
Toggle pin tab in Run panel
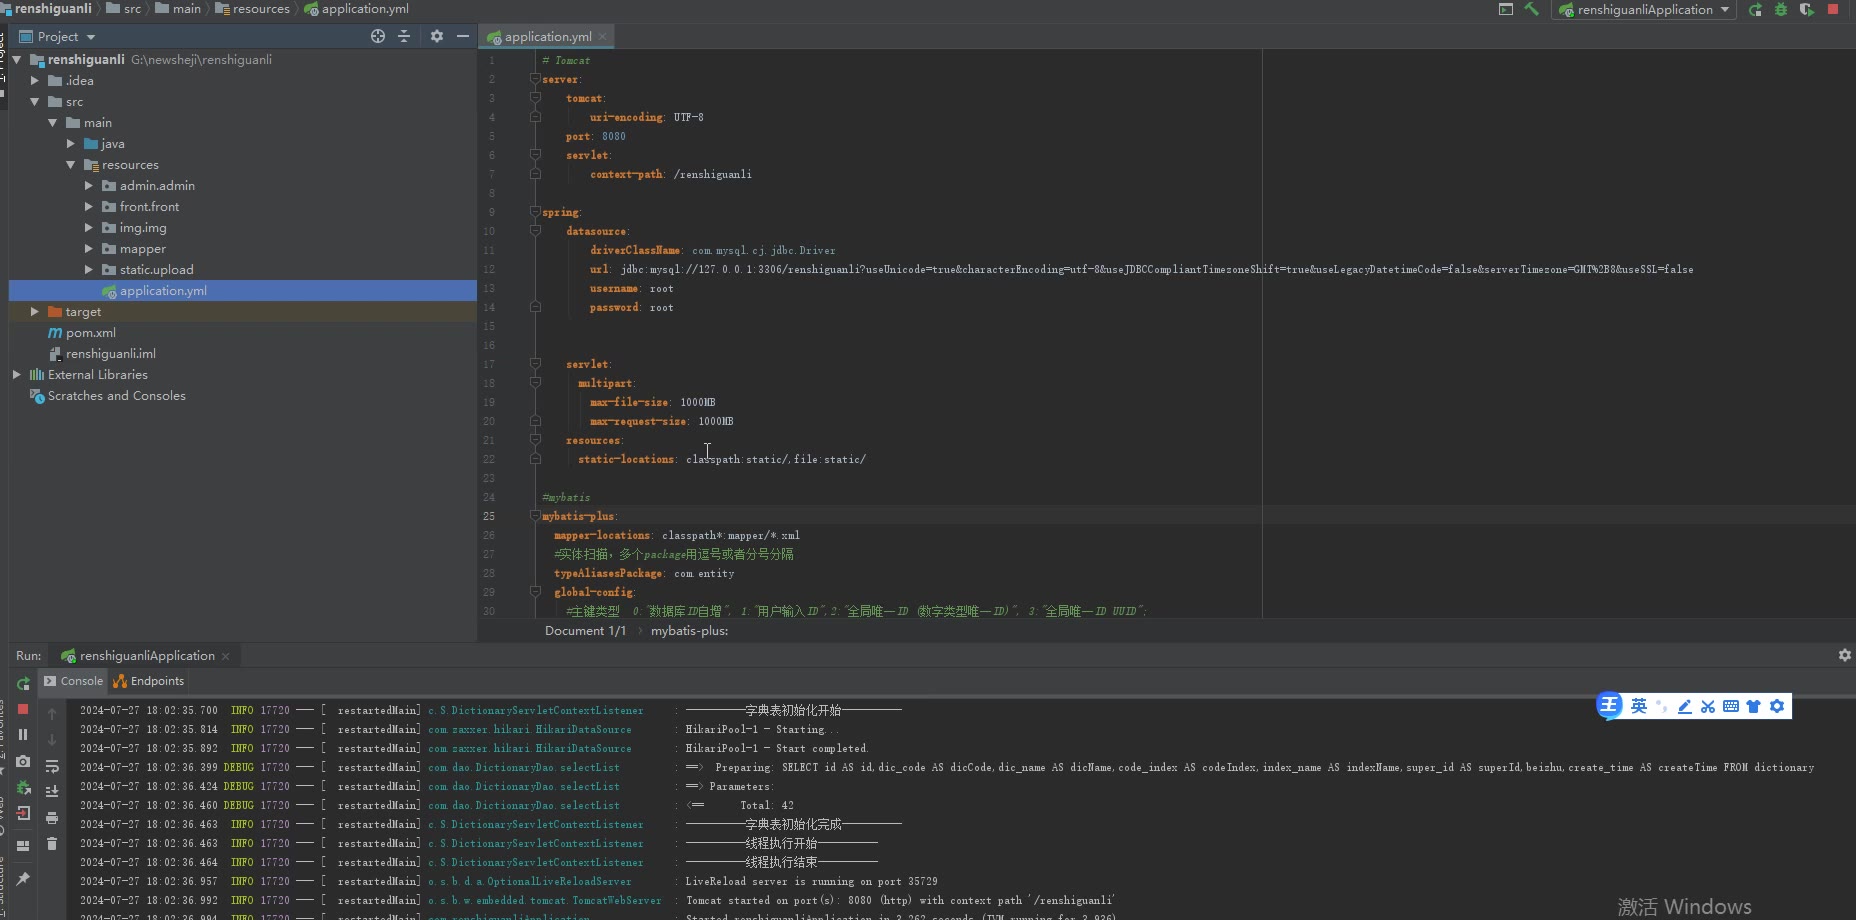(x=23, y=878)
